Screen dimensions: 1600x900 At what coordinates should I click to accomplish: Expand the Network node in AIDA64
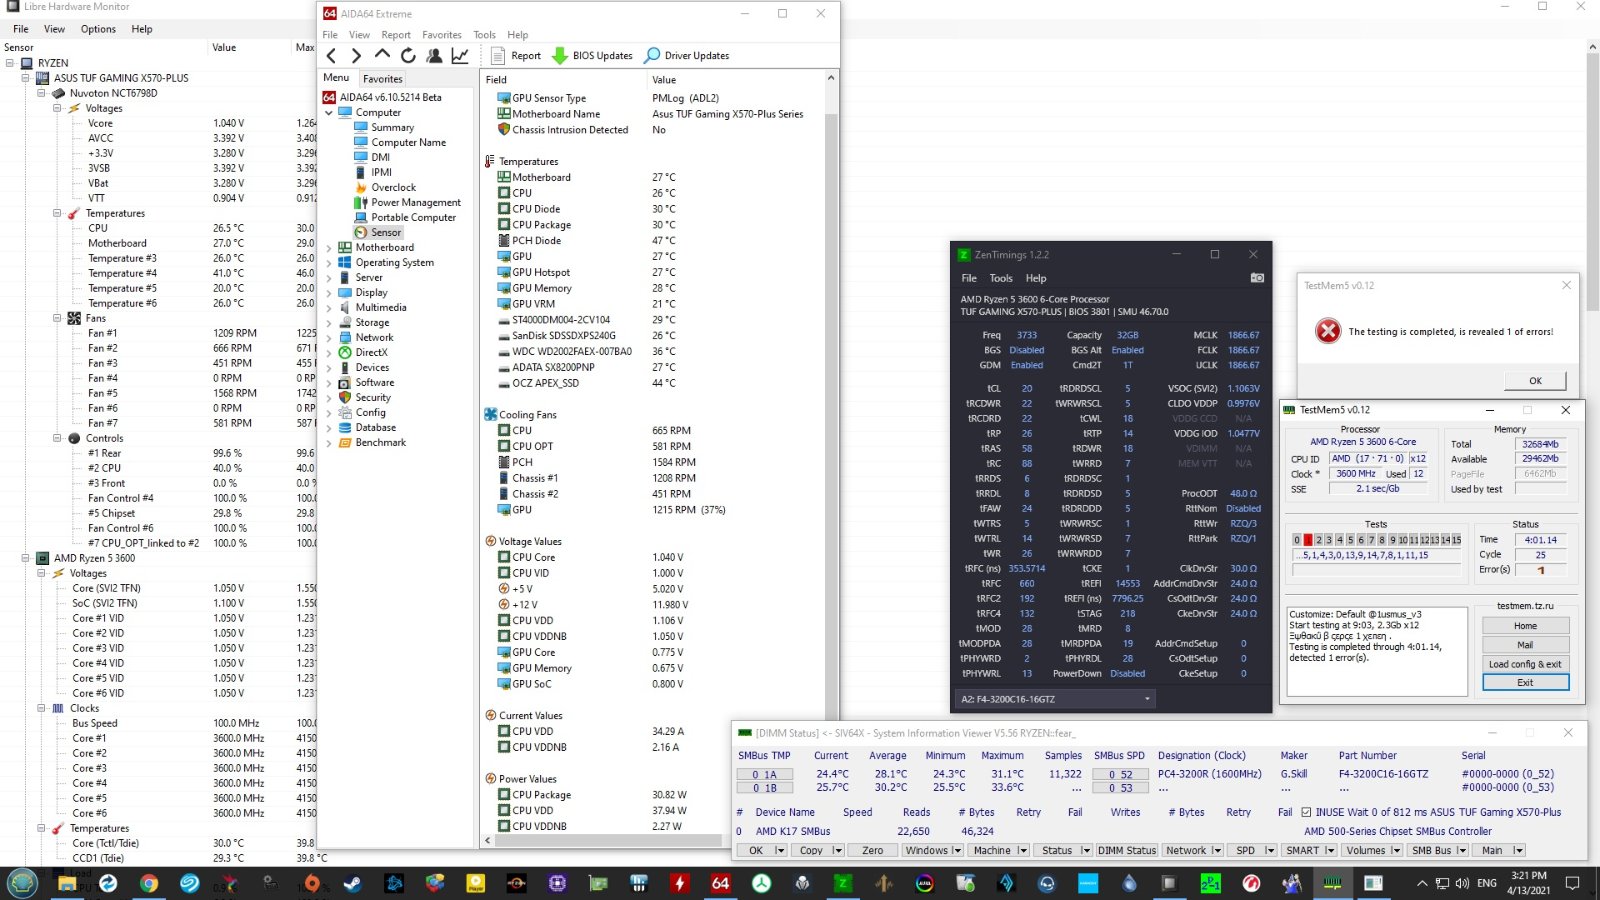point(328,337)
